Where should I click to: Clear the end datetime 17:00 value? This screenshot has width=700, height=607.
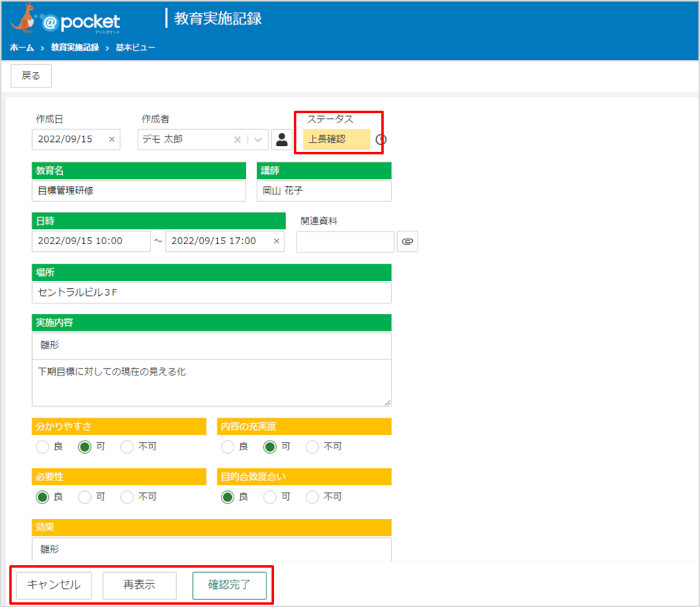click(x=276, y=241)
